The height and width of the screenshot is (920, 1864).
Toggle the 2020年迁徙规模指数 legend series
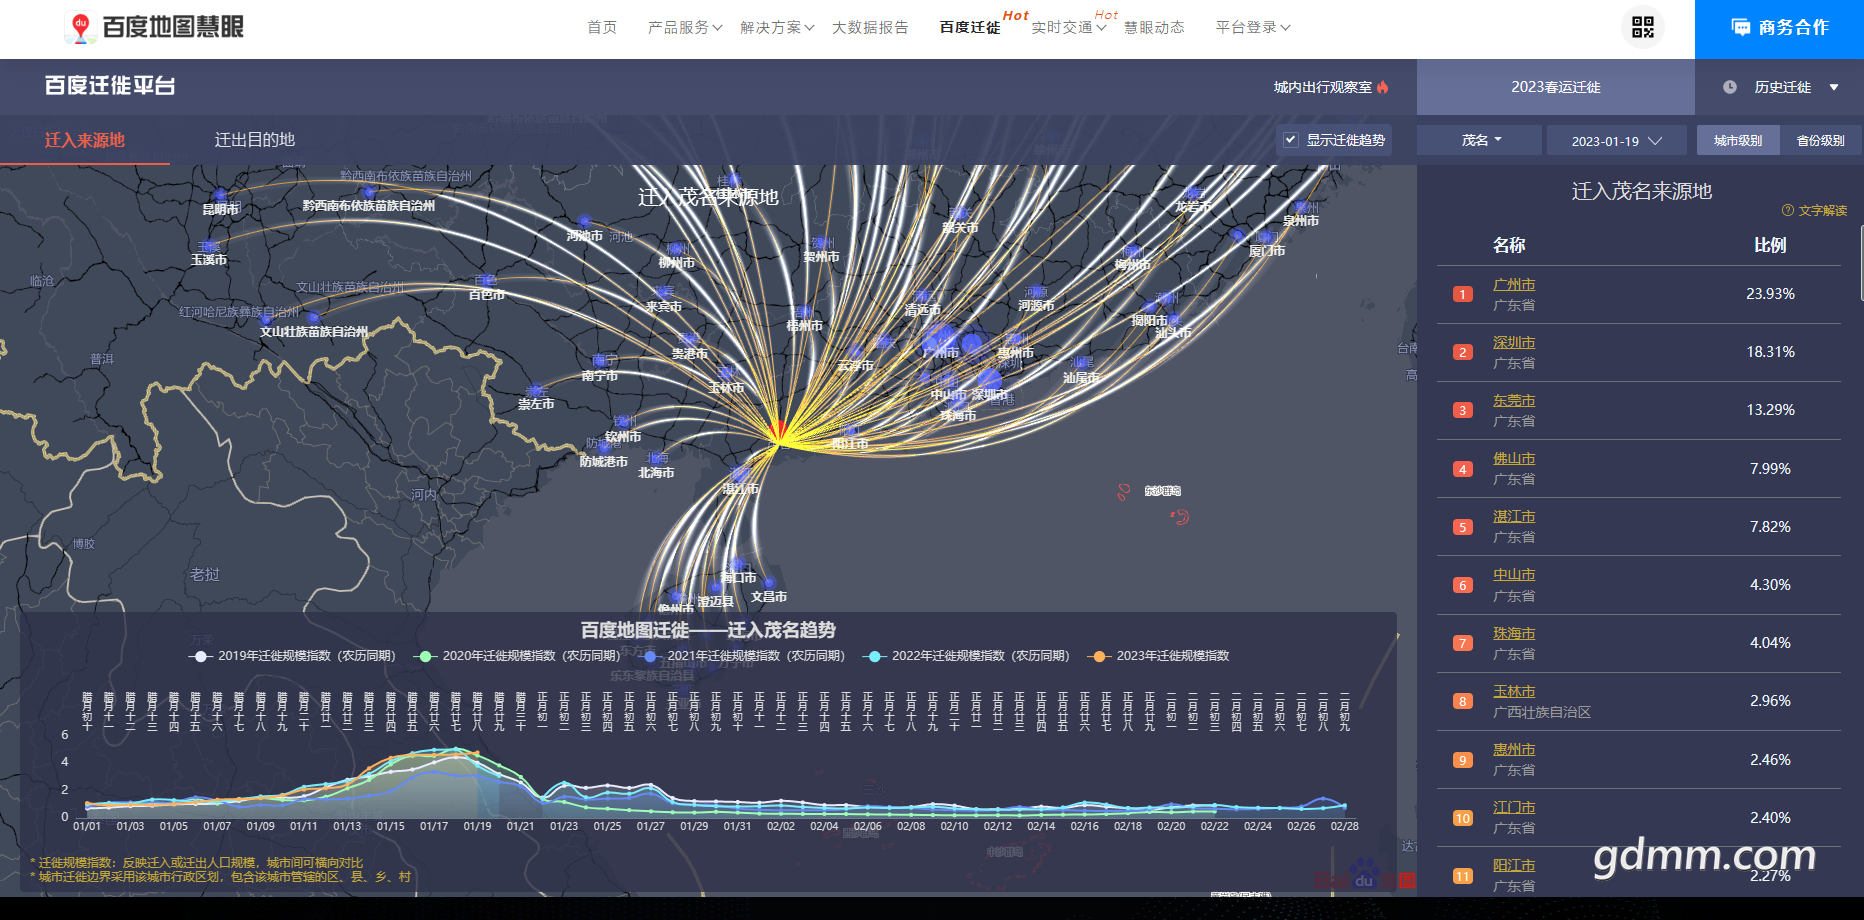click(x=517, y=656)
